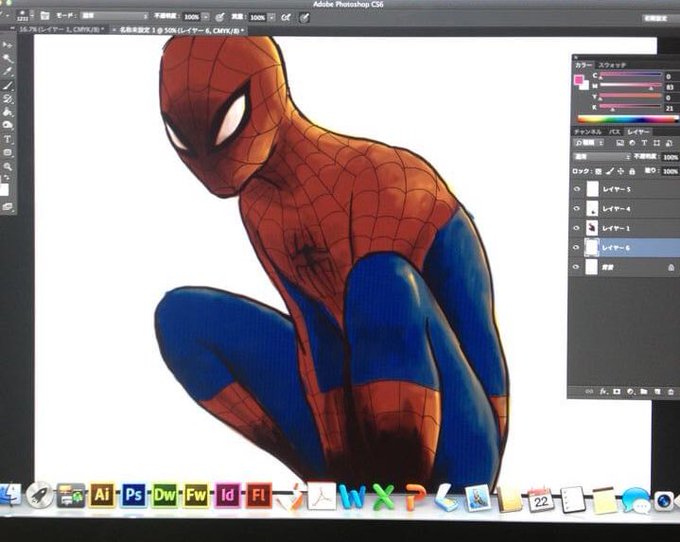Hide レイヤー 6 with its eye icon
The image size is (680, 542).
[x=576, y=248]
